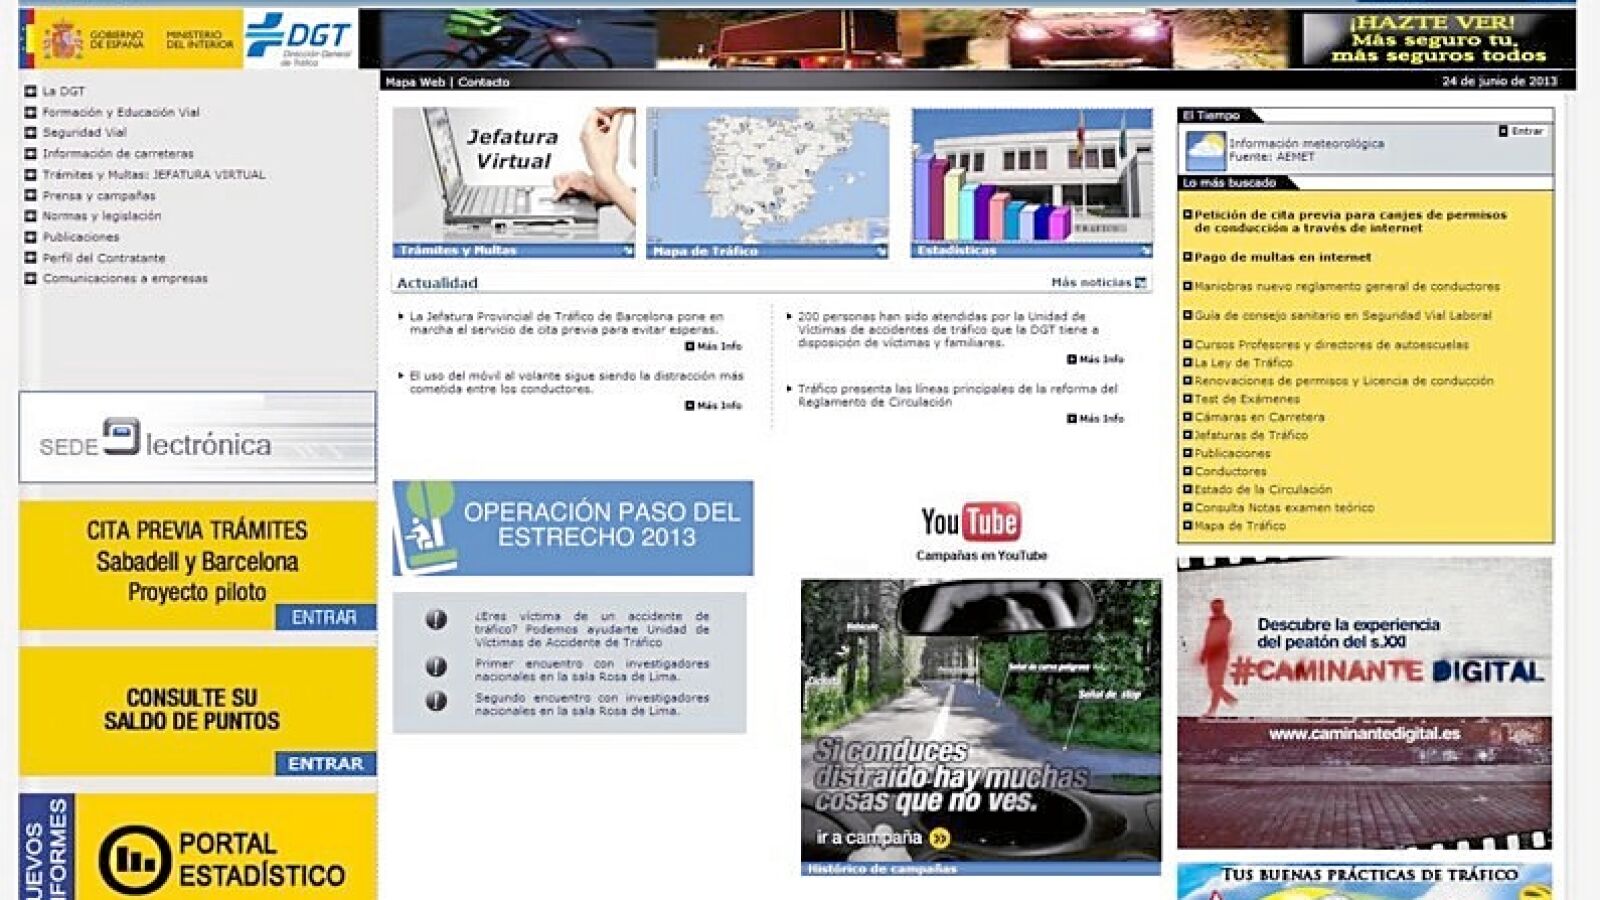1600x900 pixels.
Task: Open the Contacto menu link
Action: coord(484,82)
